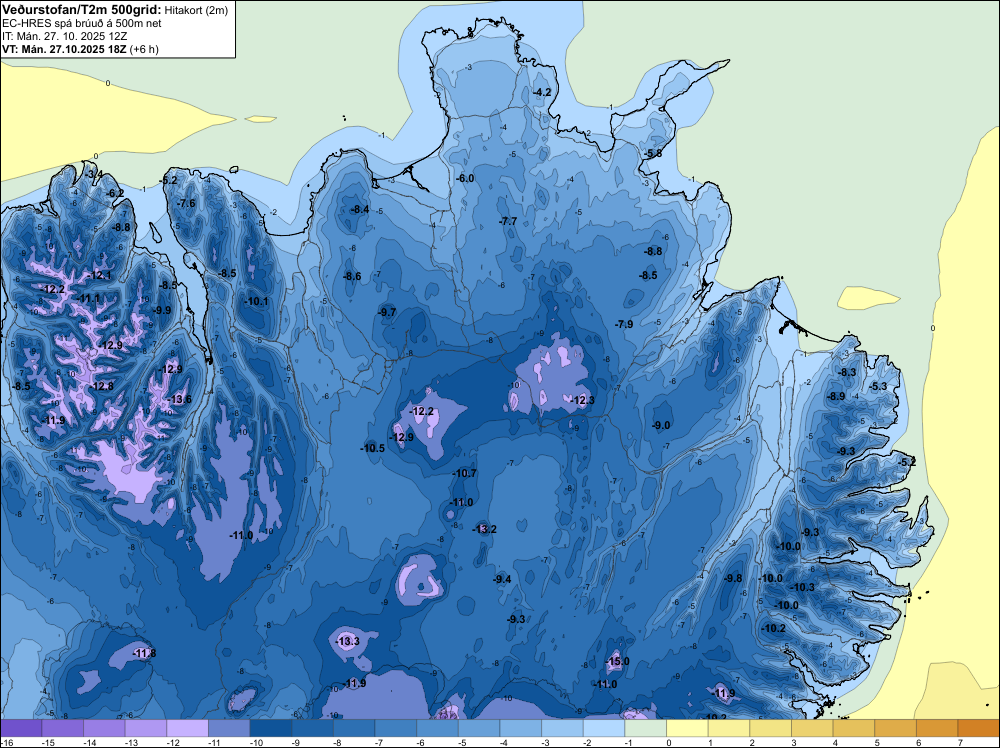Pick the orange legend swatch right of 7
This screenshot has height=748, width=1000.
pos(979,728)
